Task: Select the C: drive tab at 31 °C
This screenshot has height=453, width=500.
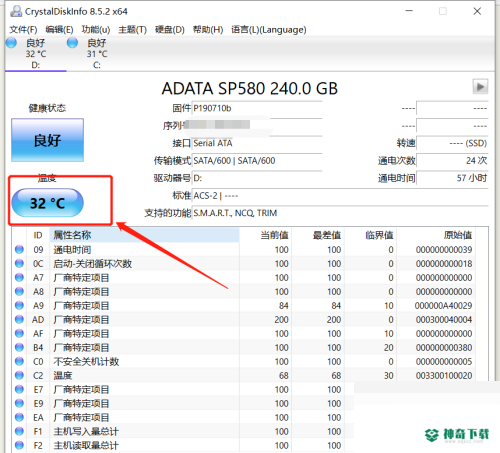Action: 97,53
